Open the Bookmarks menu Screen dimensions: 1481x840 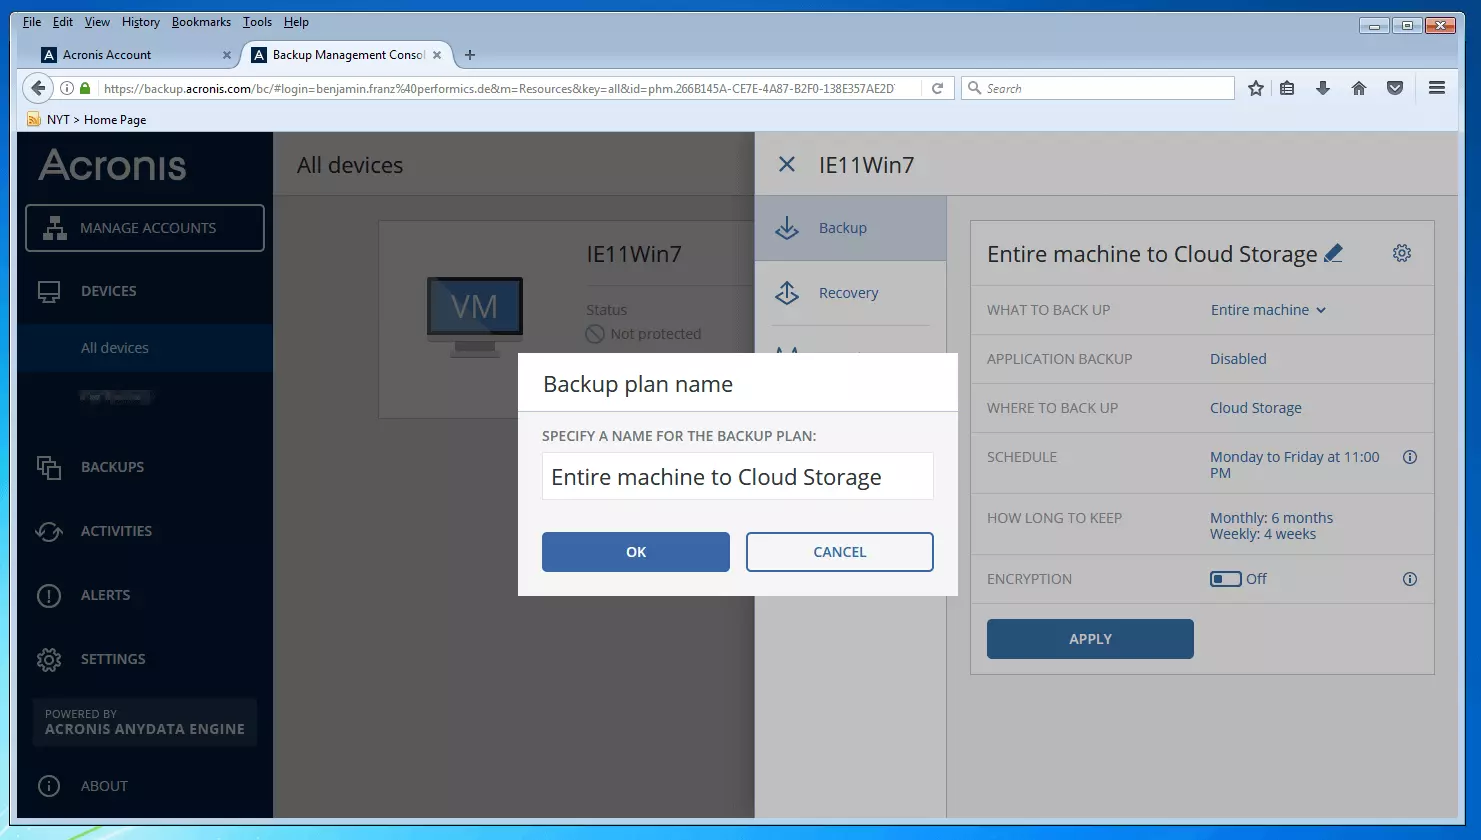coord(201,22)
